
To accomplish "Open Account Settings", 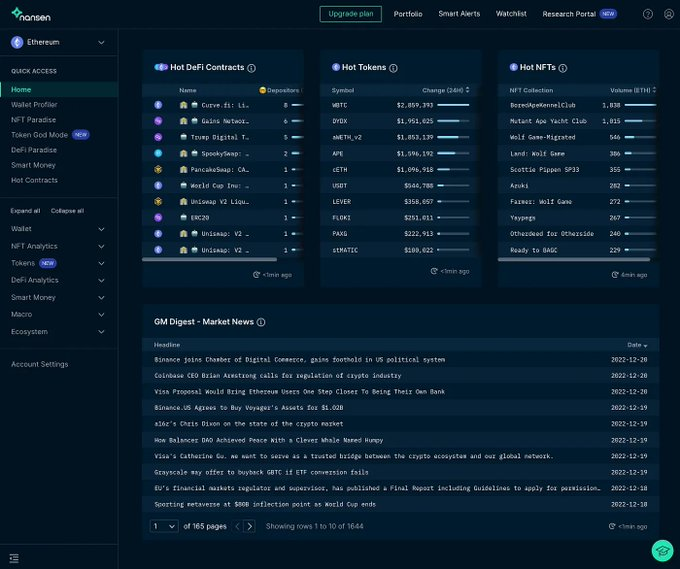I will click(39, 364).
